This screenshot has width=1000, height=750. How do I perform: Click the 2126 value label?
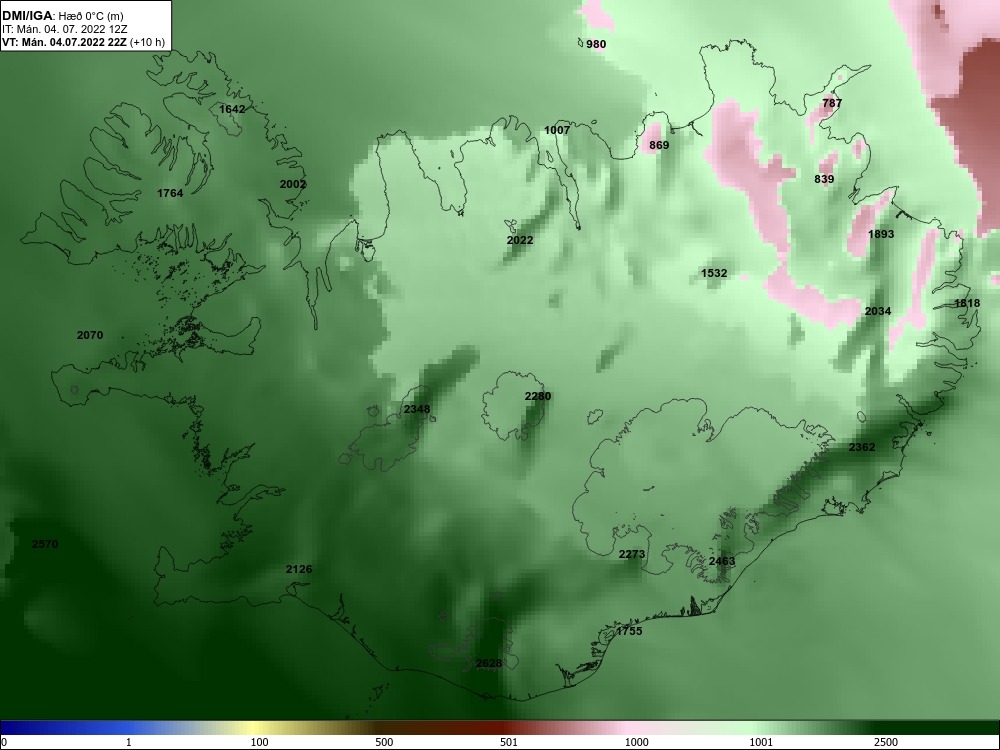click(x=299, y=569)
